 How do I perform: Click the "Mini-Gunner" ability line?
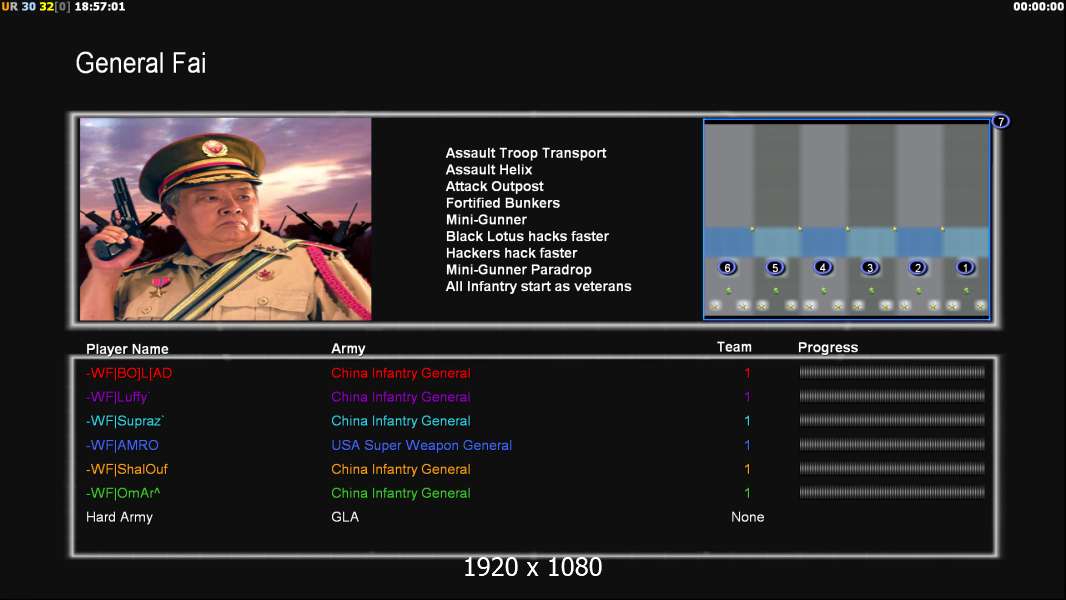(486, 219)
